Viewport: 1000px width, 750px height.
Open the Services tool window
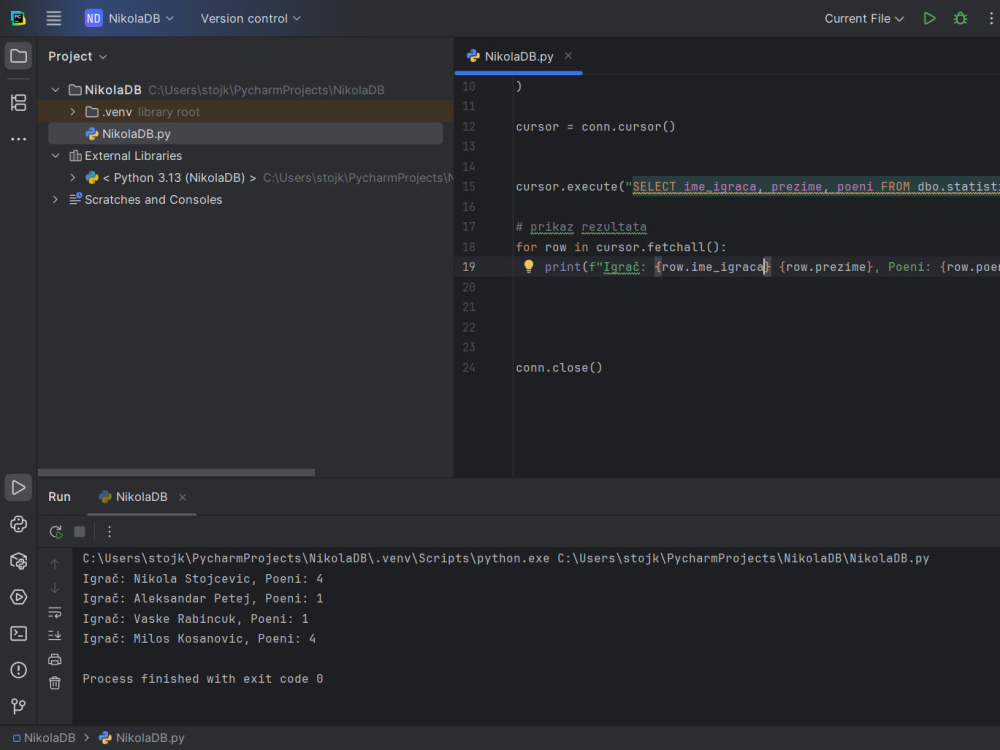coord(18,597)
